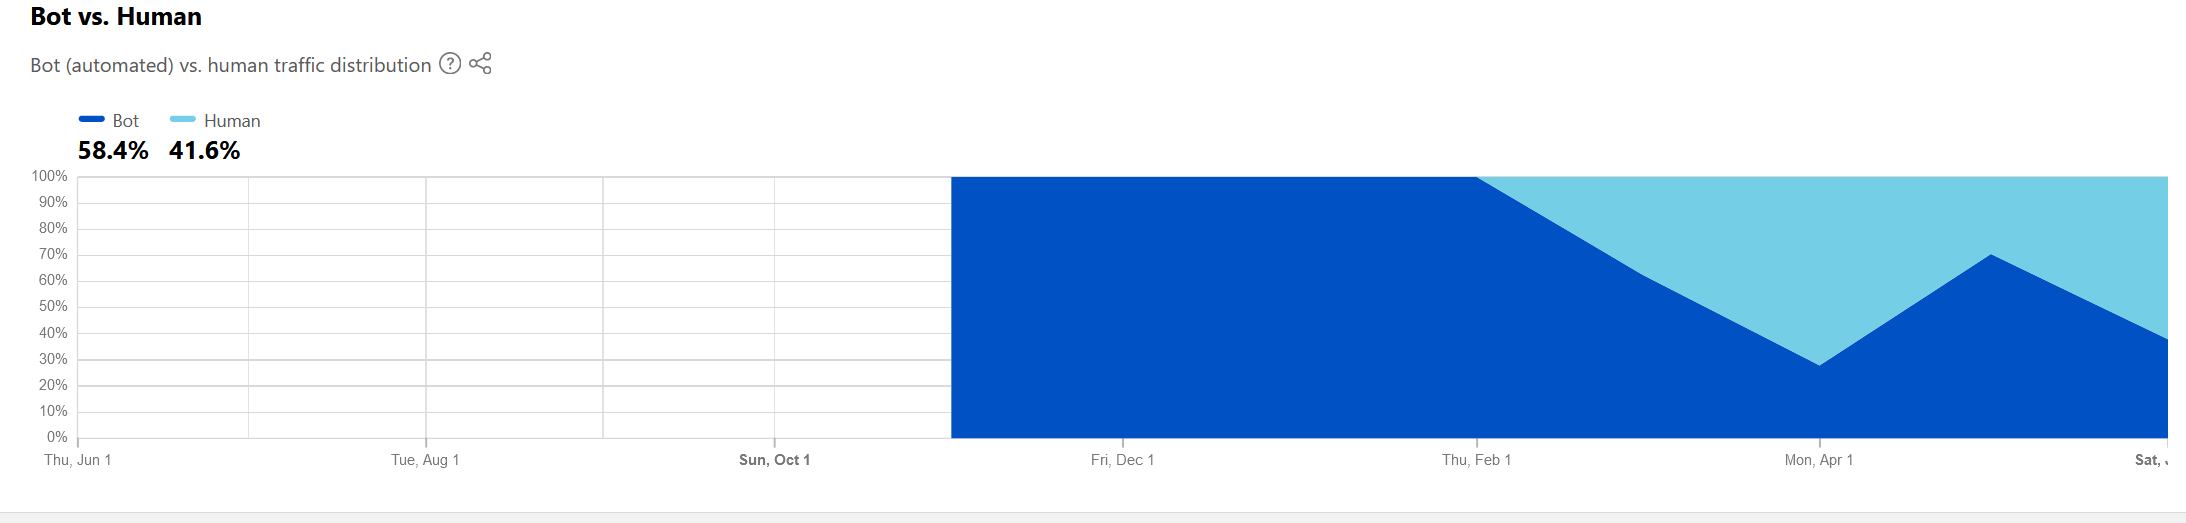The width and height of the screenshot is (2186, 523).
Task: Click the Thu, Feb 1 axis label
Action: click(x=1476, y=460)
